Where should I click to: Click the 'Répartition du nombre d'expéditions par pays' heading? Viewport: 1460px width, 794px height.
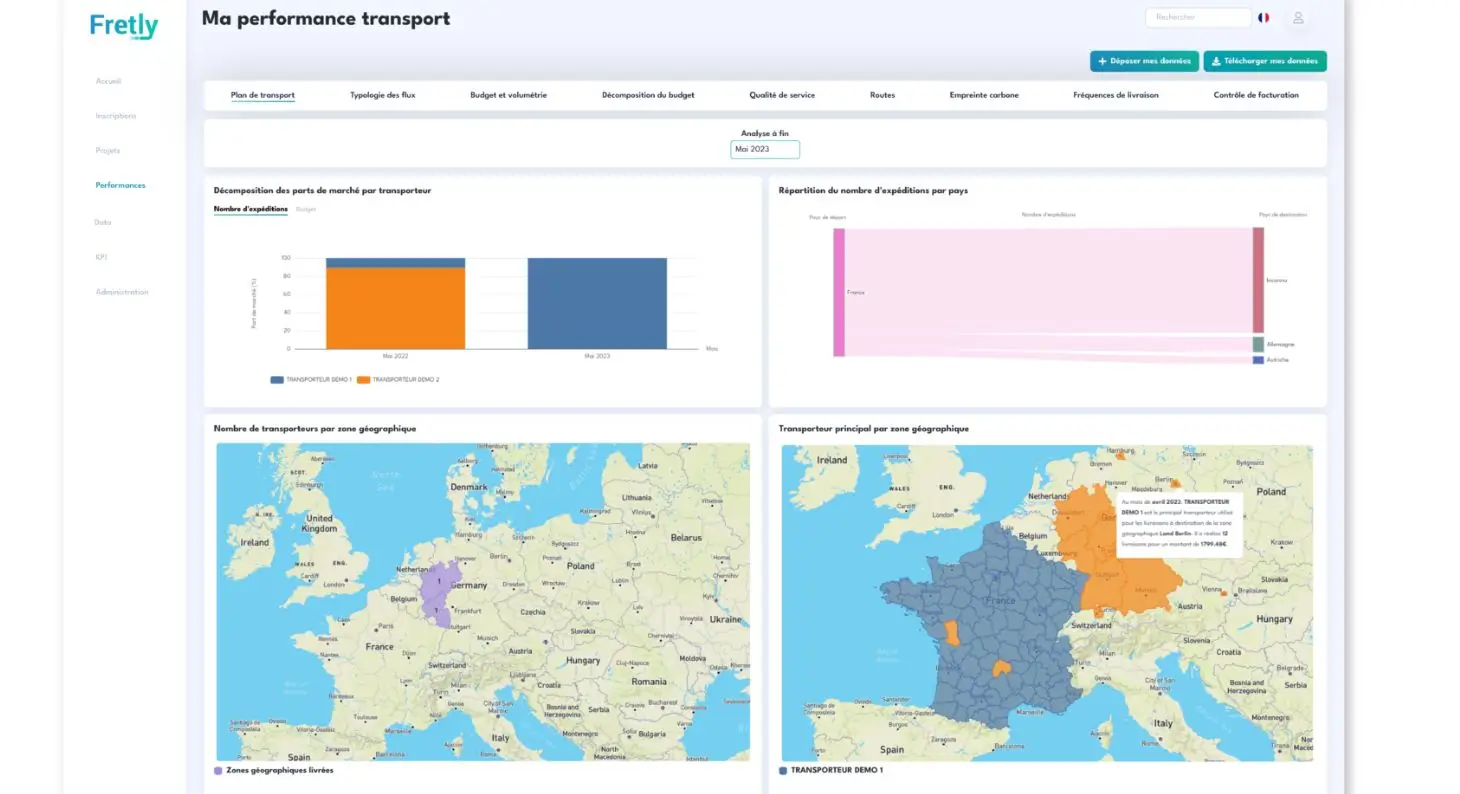[873, 190]
